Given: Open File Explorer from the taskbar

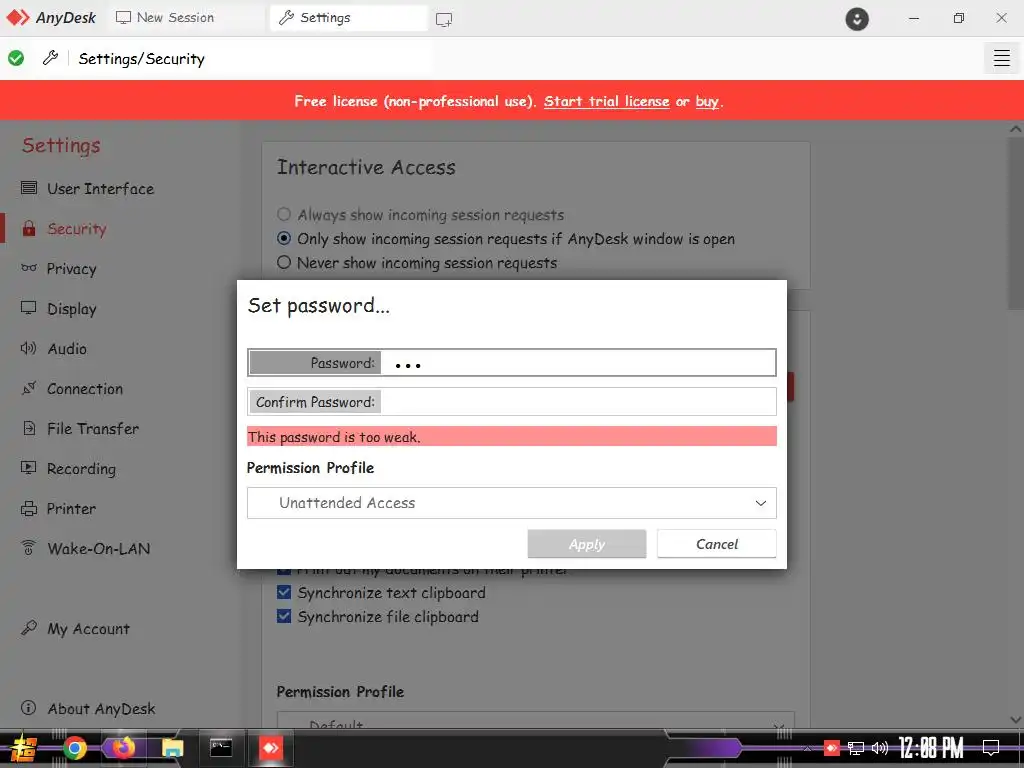Looking at the screenshot, I should tap(172, 748).
